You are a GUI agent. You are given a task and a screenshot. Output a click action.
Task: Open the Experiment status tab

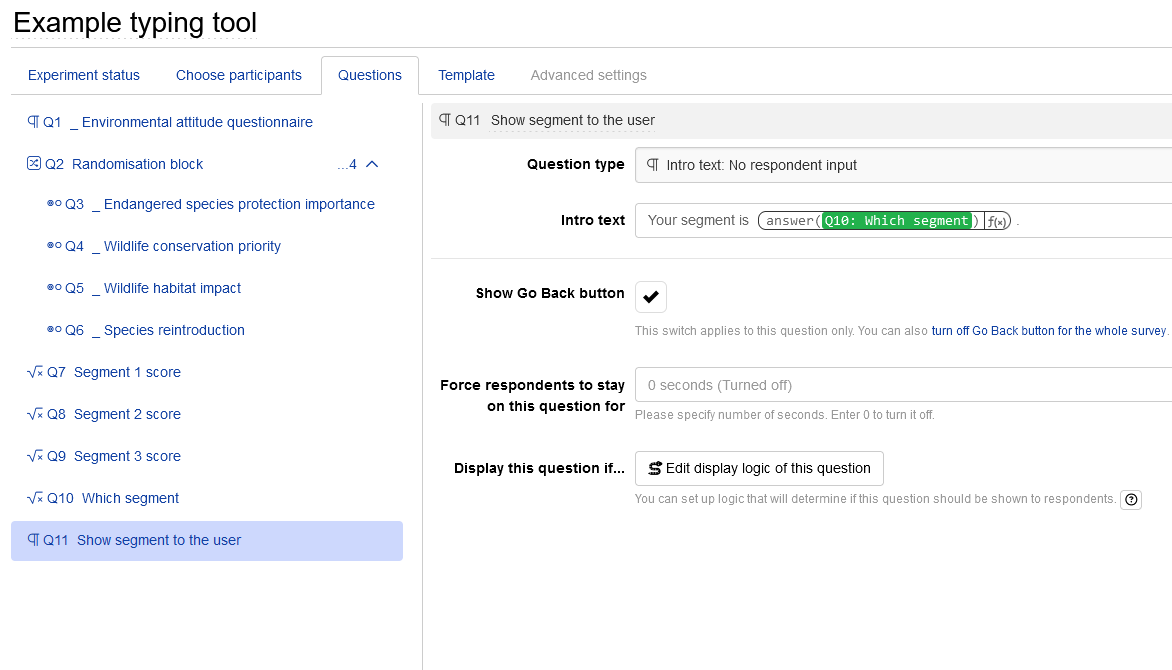coord(83,75)
